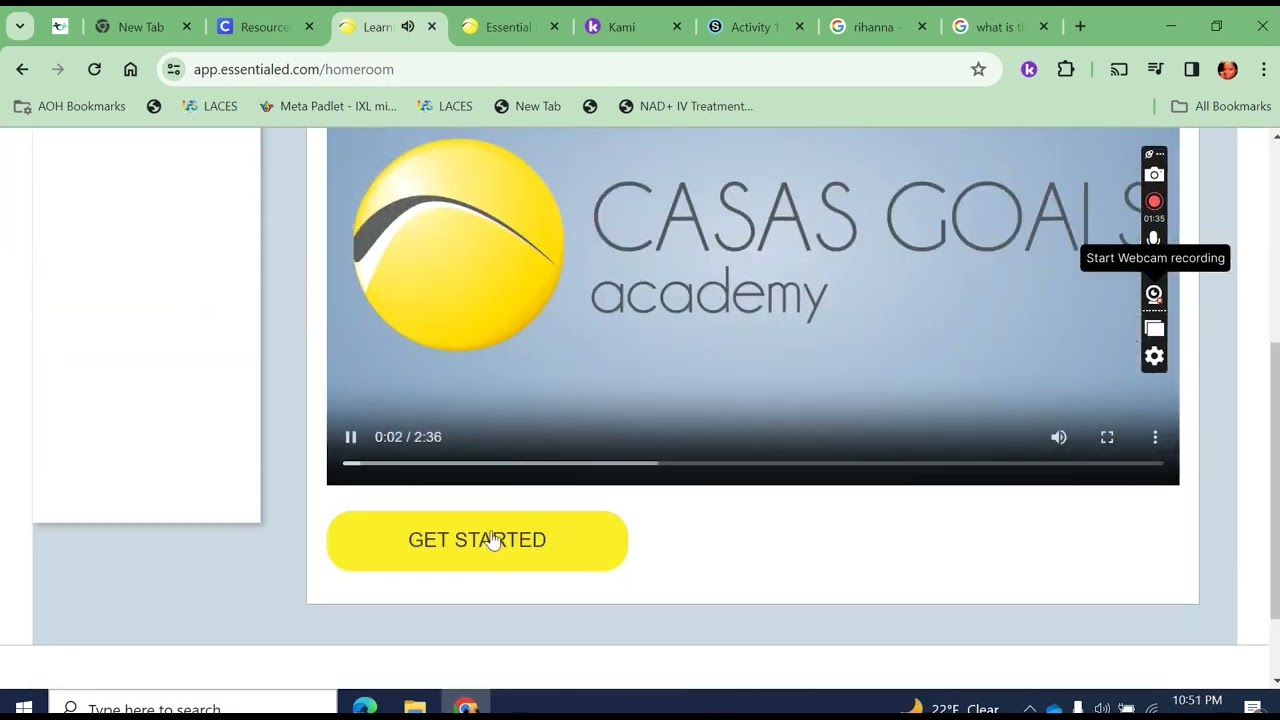
Task: Open the recorder windows/gallery icon
Action: click(1154, 328)
